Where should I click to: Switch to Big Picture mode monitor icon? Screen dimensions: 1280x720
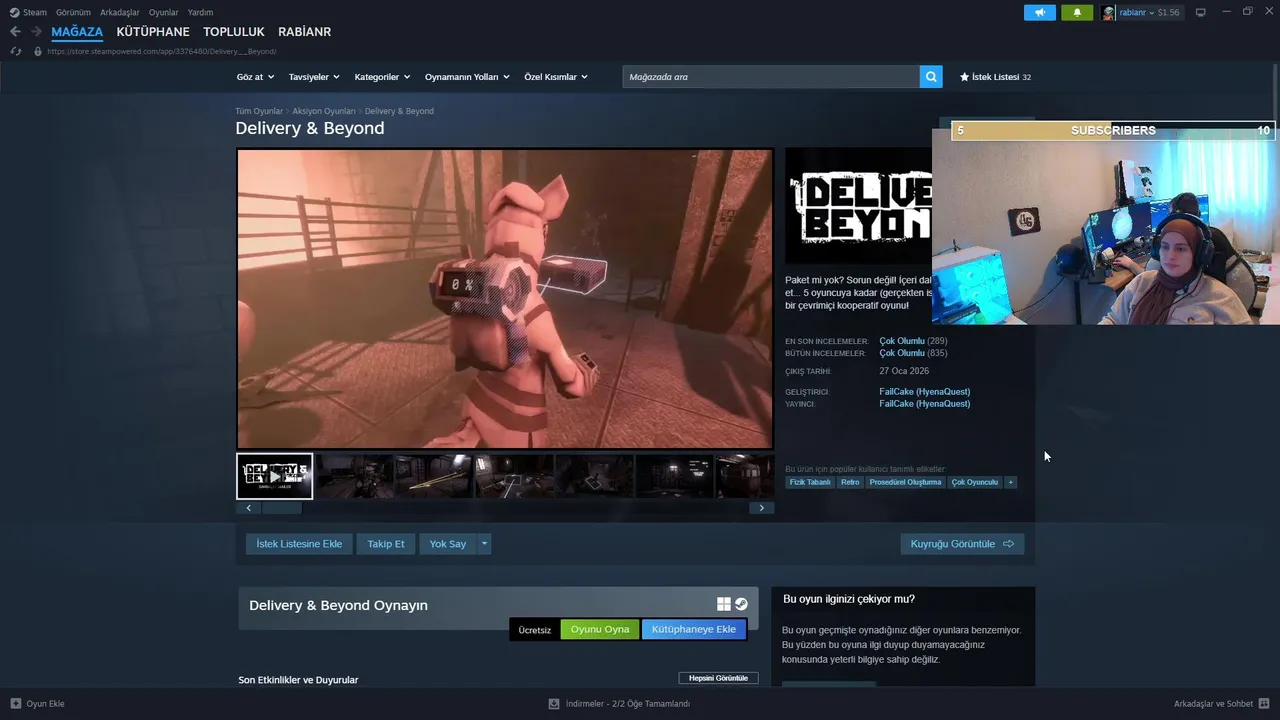tap(1201, 12)
